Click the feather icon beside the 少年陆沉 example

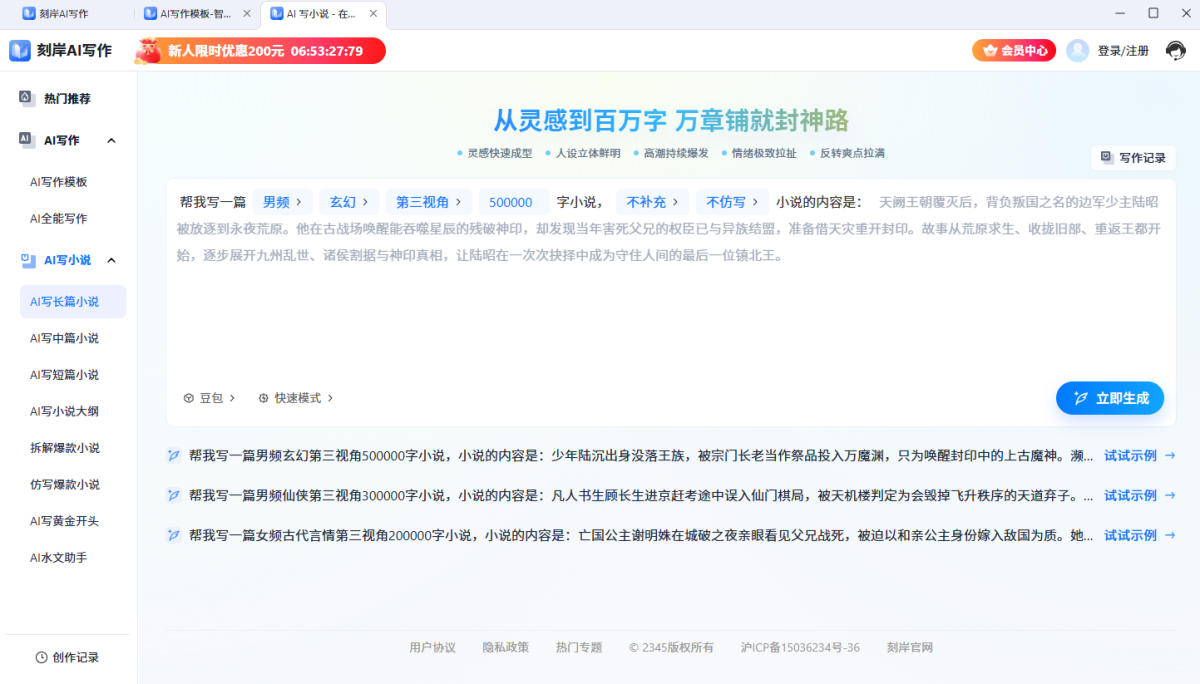[x=174, y=455]
